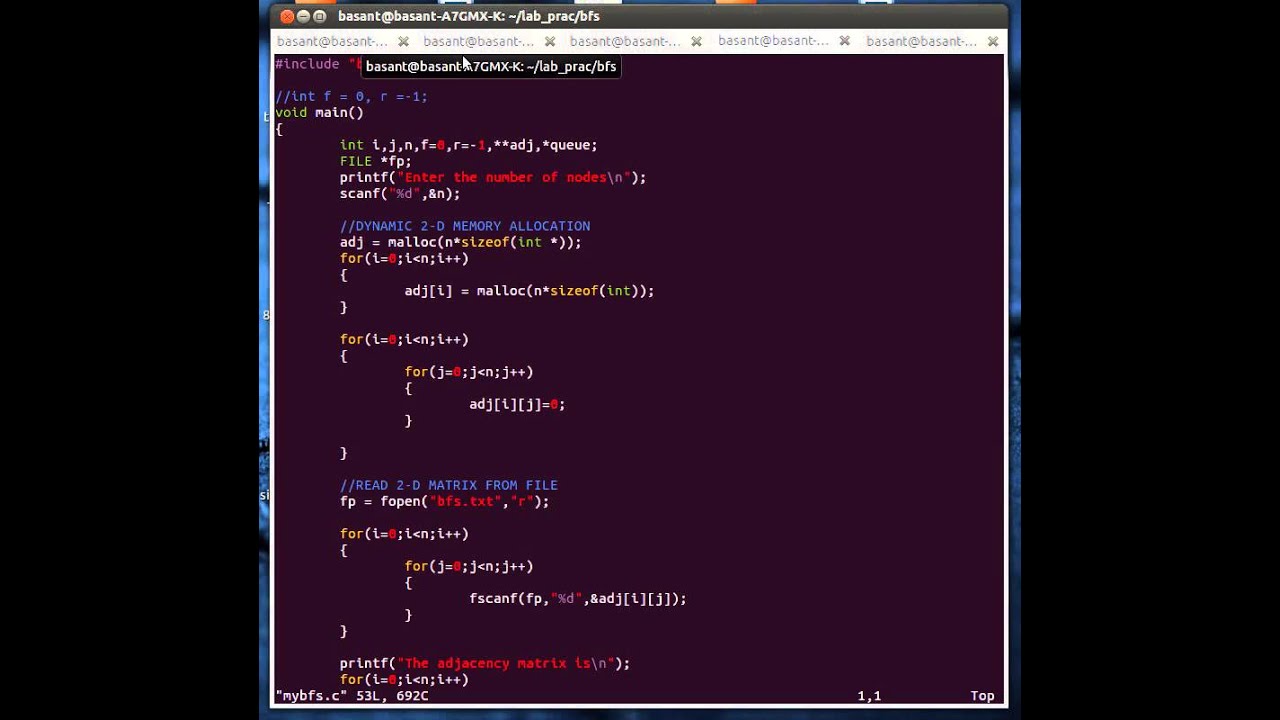Click 'The adjacency matrix is' printf line

click(485, 663)
